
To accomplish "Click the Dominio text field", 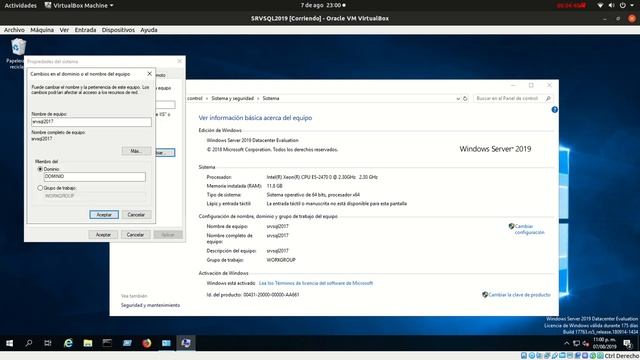I will click(x=94, y=176).
